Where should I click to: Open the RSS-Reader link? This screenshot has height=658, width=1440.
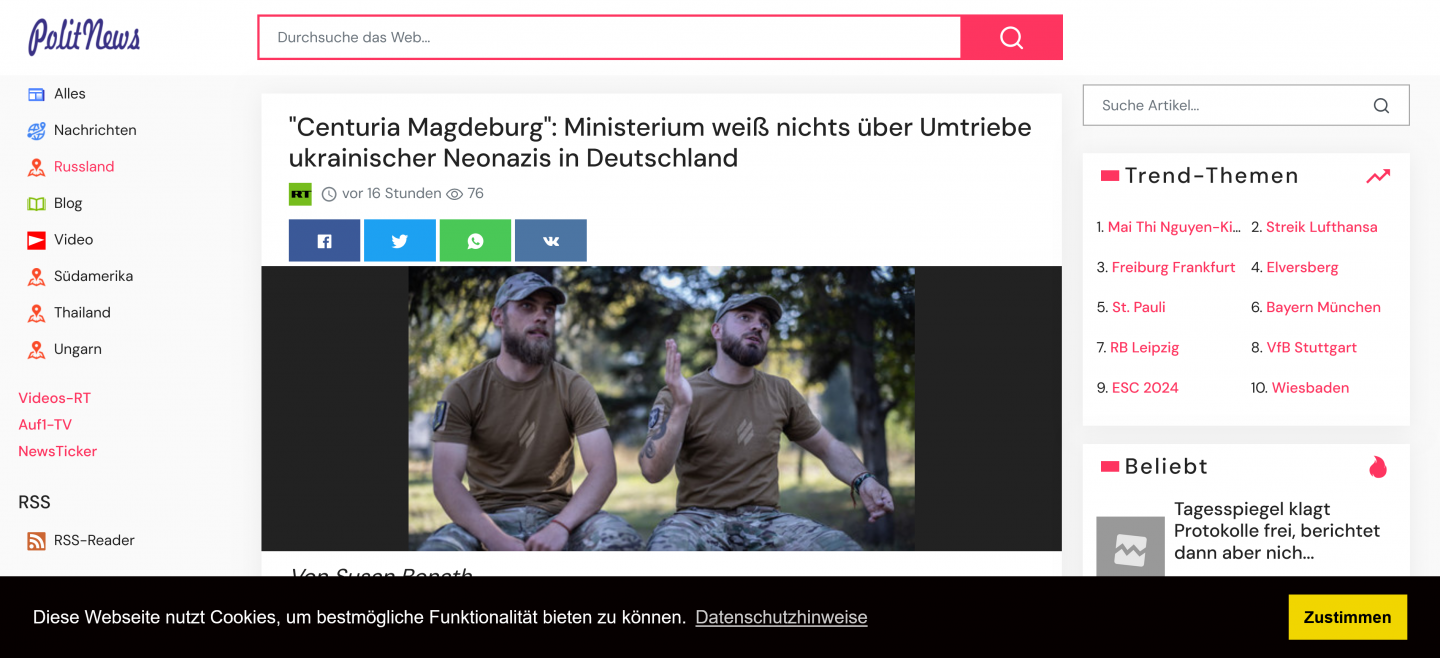pyautogui.click(x=94, y=540)
